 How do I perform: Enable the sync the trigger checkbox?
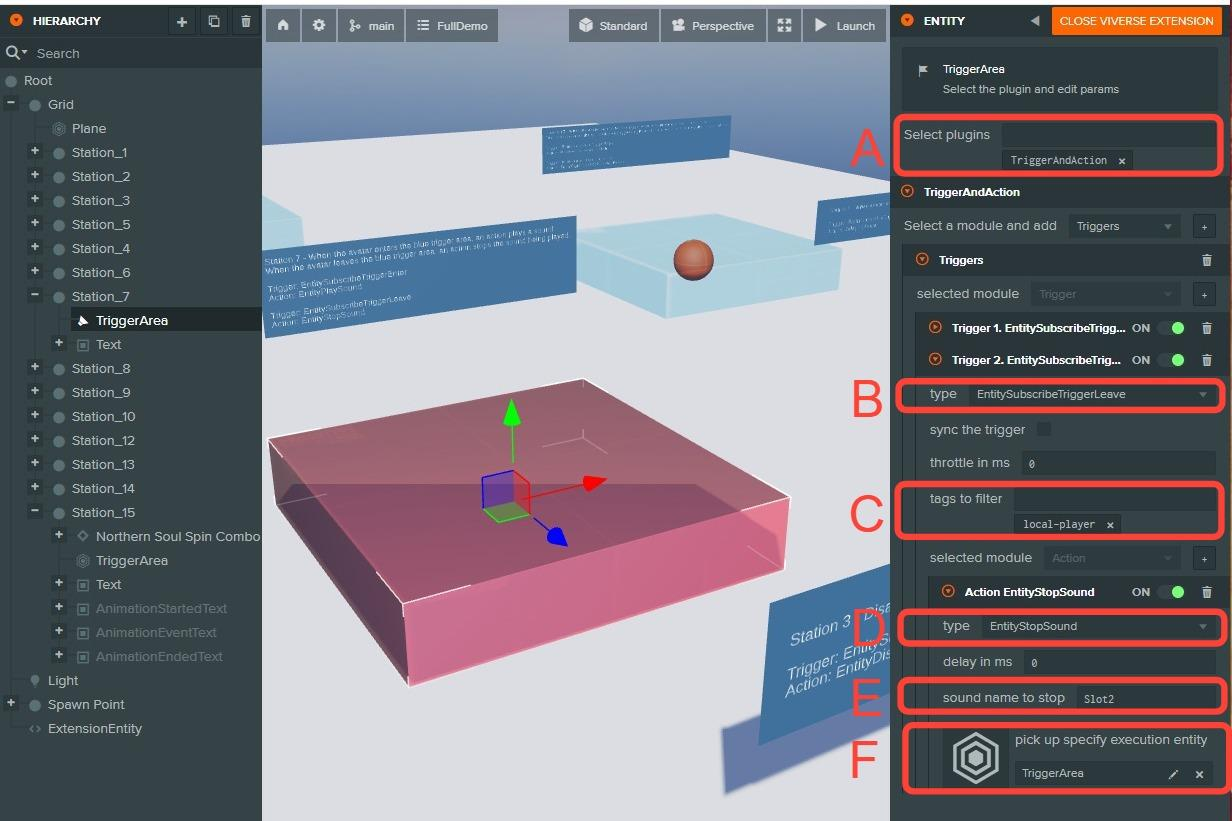pyautogui.click(x=1044, y=430)
